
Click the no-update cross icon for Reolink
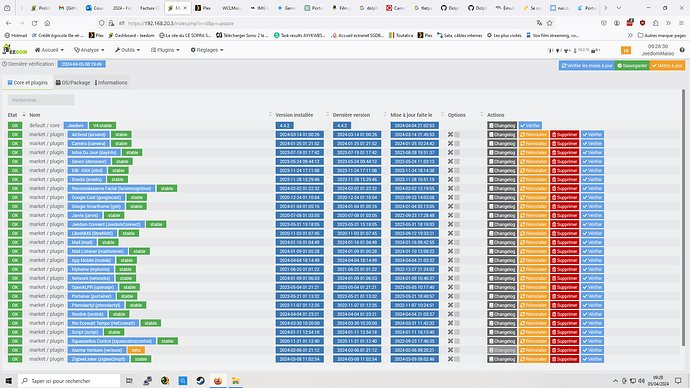(x=450, y=314)
